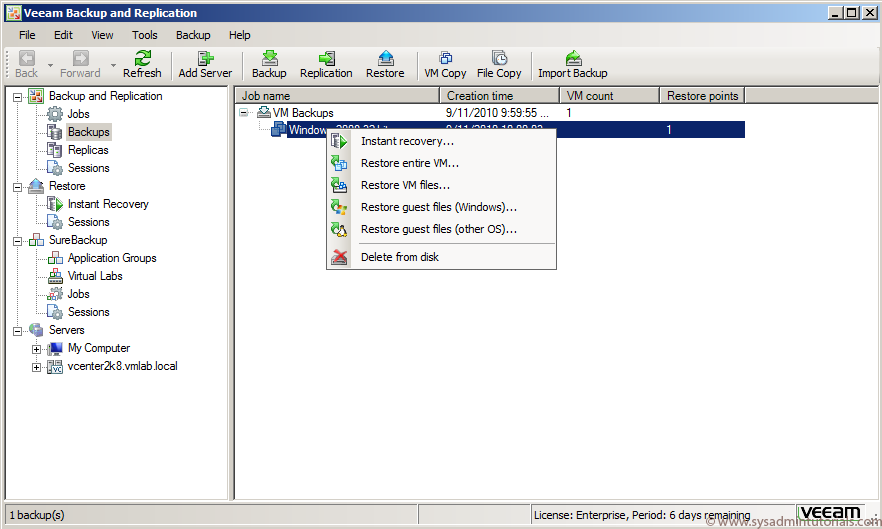Image resolution: width=882 pixels, height=529 pixels.
Task: Pick Restore guest files (Windows) entry
Action: click(x=439, y=207)
